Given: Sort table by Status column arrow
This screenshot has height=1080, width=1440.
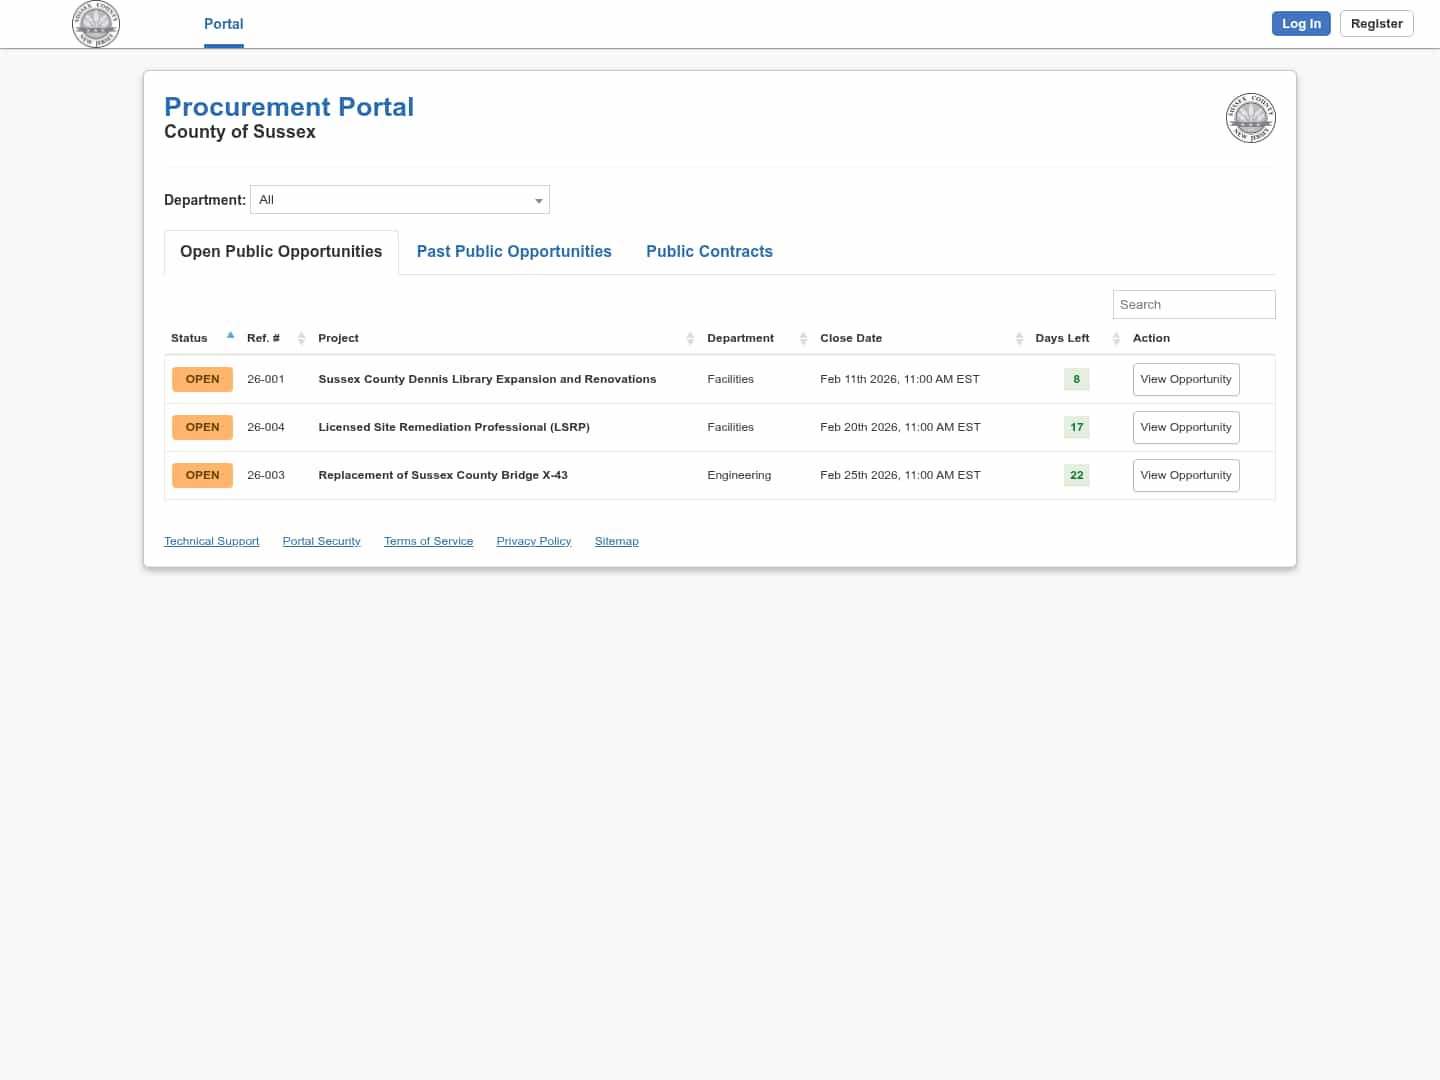Looking at the screenshot, I should click(230, 337).
